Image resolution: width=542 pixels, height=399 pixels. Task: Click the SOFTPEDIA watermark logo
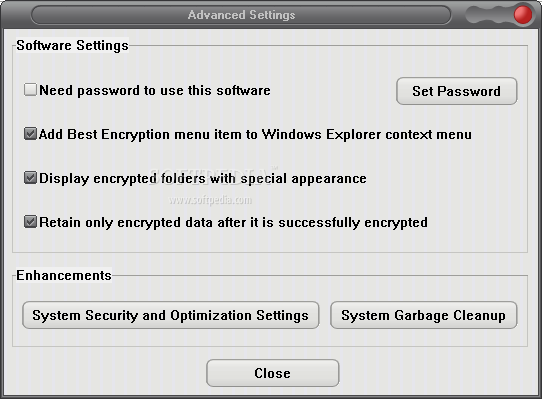[x=214, y=176]
